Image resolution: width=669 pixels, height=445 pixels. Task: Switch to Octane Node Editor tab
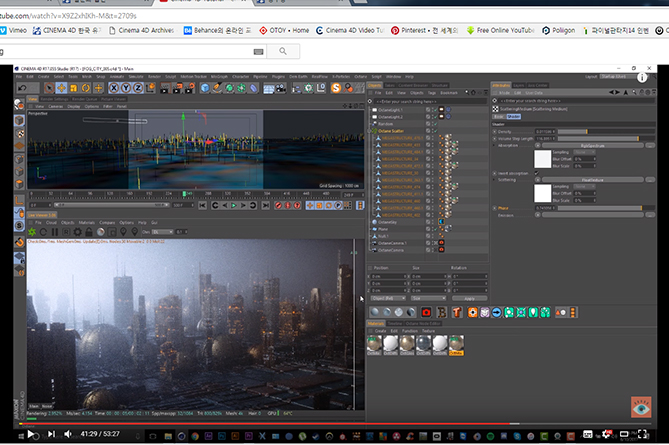(x=423, y=323)
